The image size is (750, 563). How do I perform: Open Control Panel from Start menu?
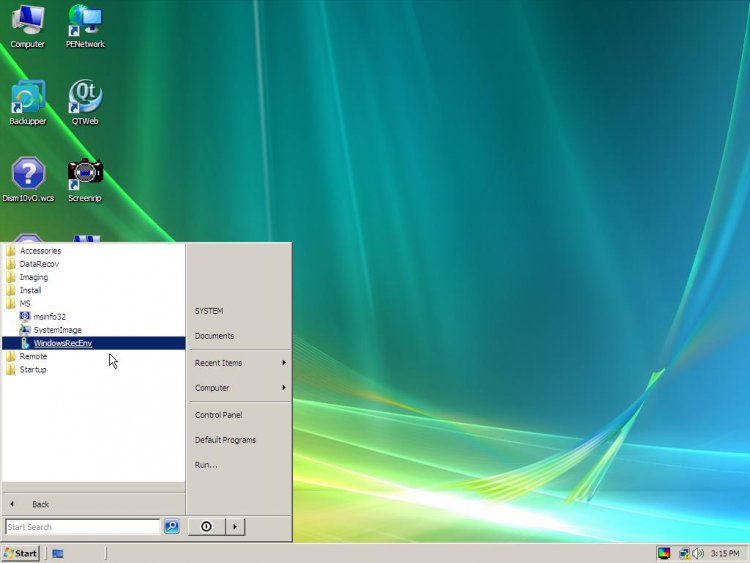[x=219, y=415]
